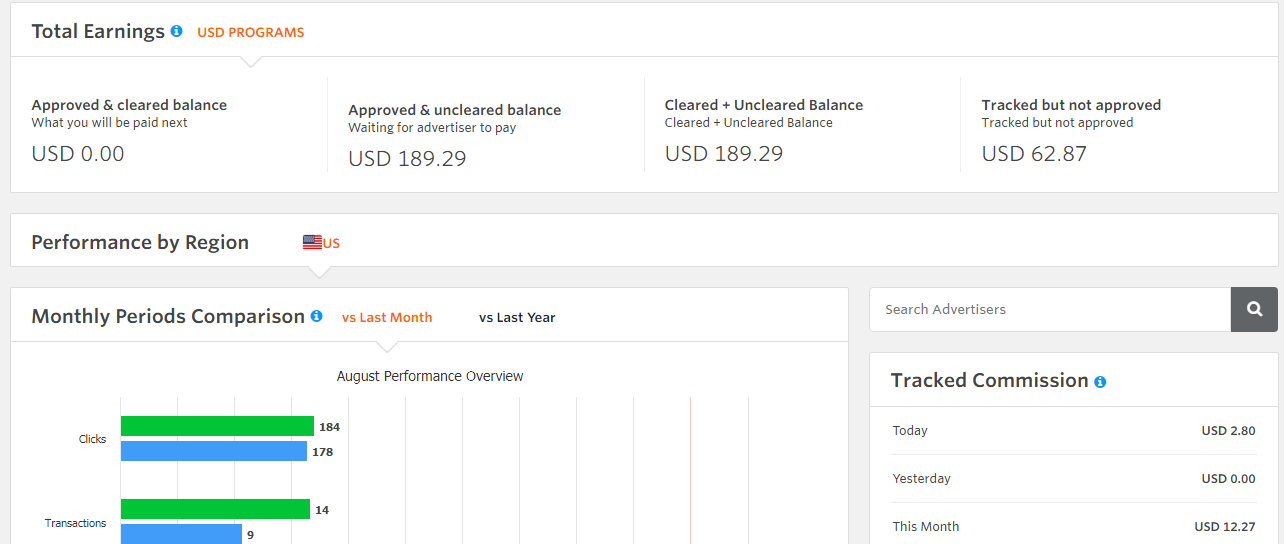Click the Approved & uncleared balance USD 189.29
This screenshot has width=1284, height=544.
[407, 159]
